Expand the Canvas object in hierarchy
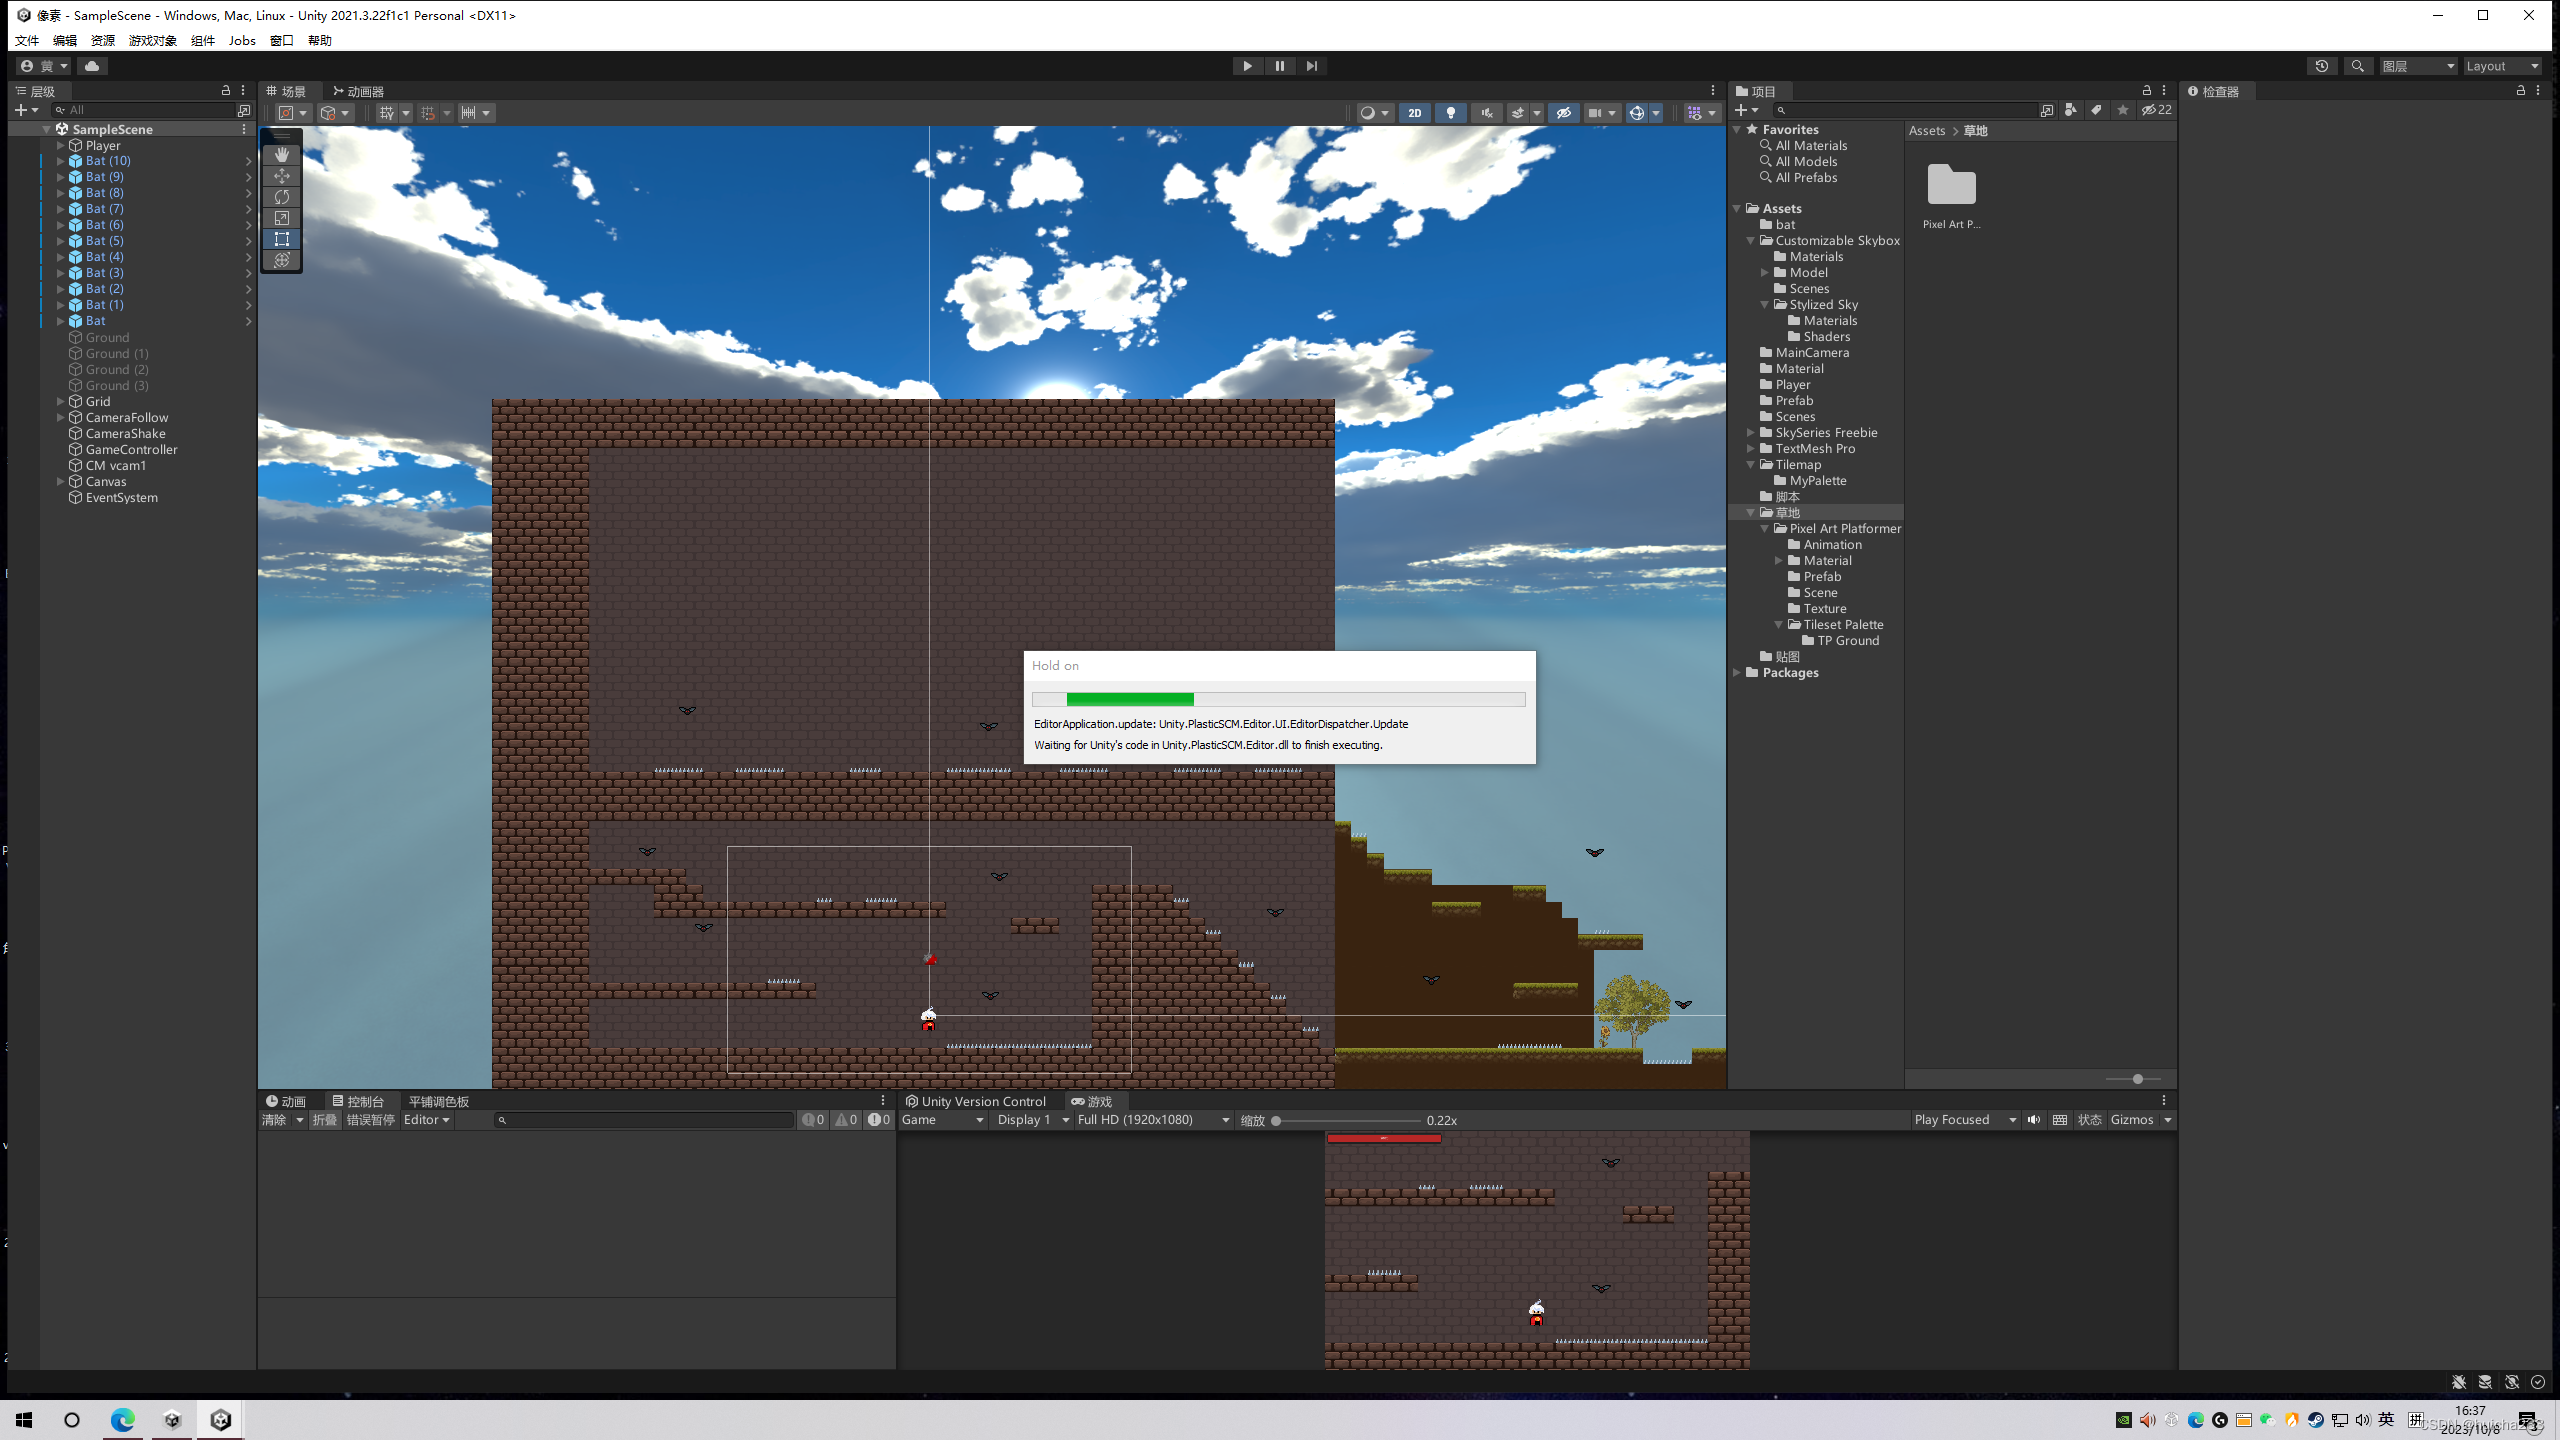The image size is (2560, 1440). click(x=61, y=481)
